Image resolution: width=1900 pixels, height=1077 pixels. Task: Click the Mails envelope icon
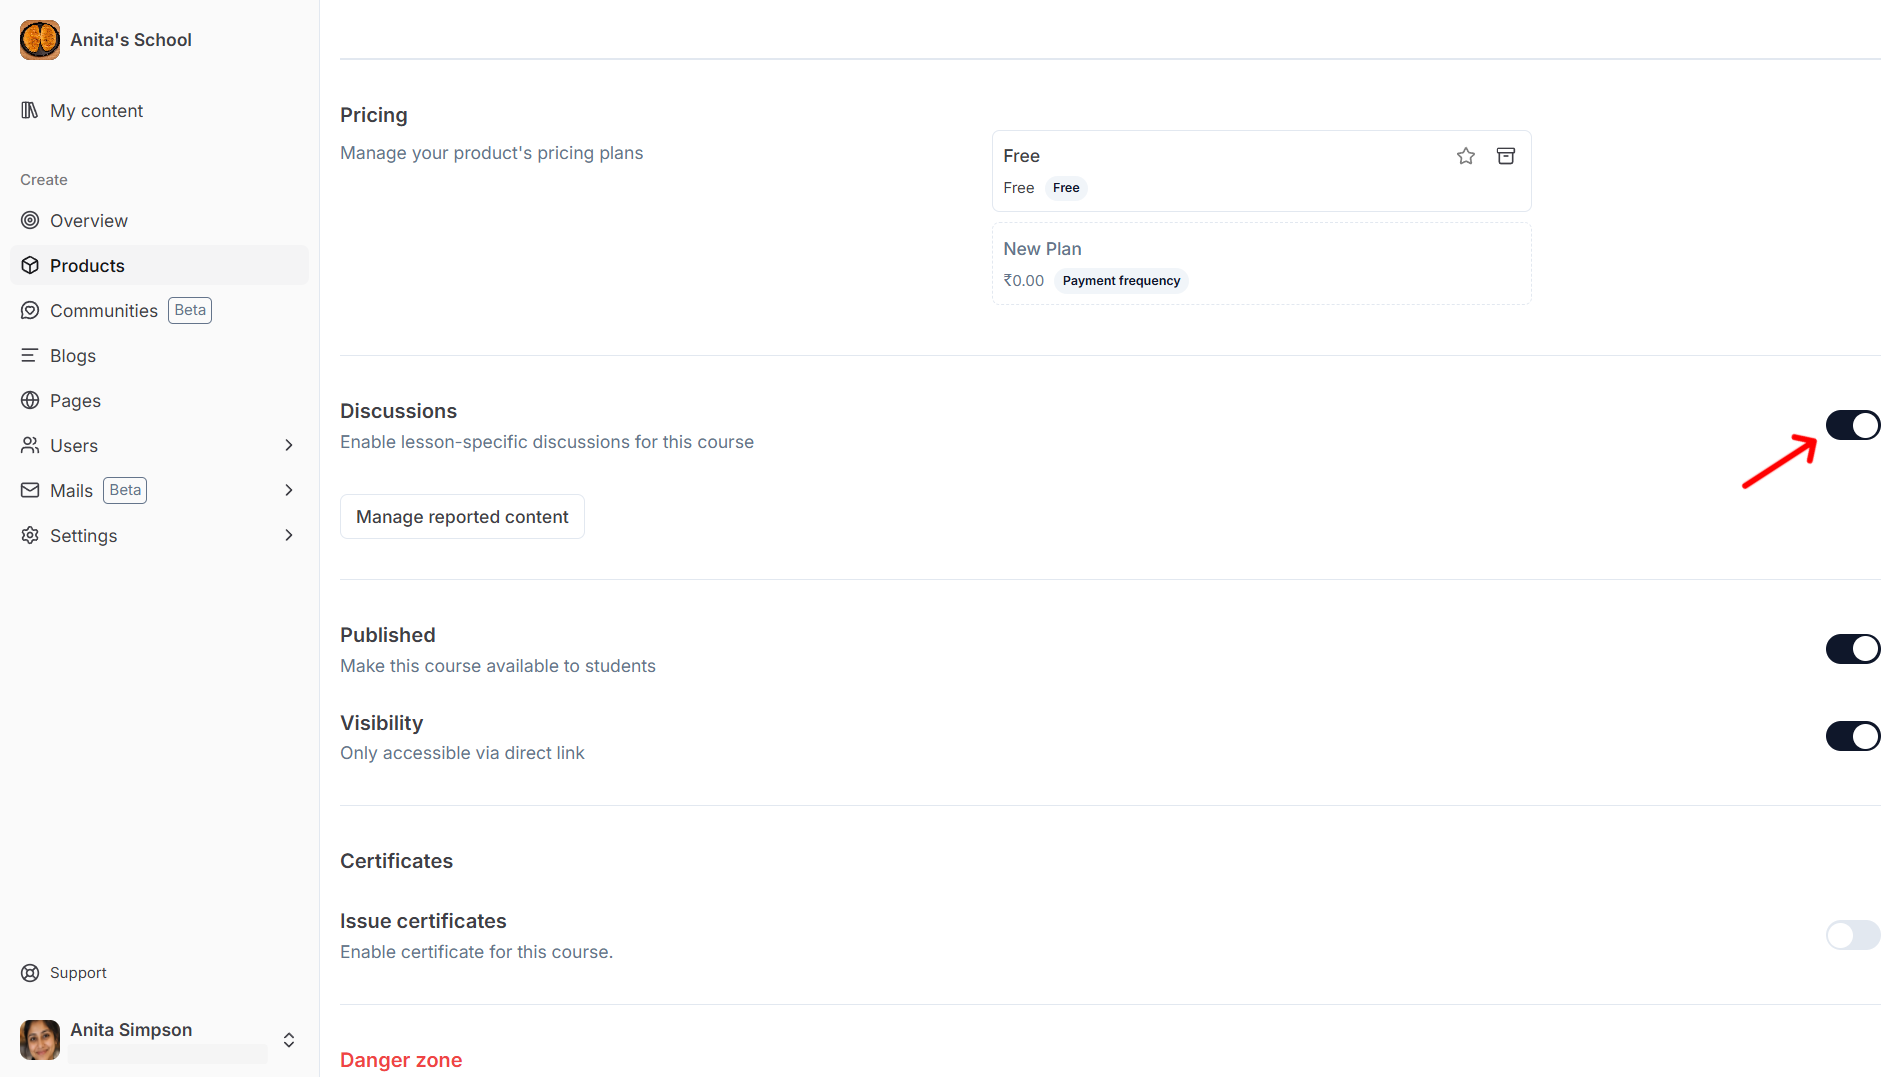30,490
